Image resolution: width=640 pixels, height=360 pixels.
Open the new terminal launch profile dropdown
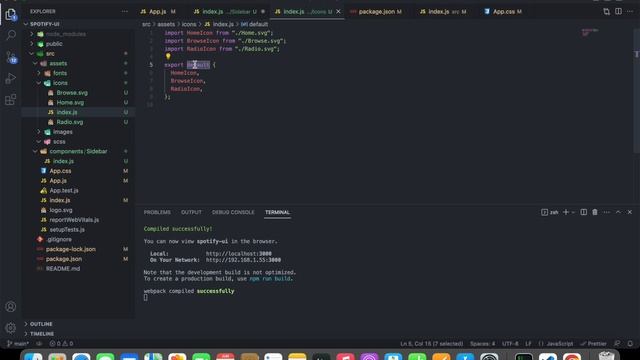click(x=573, y=212)
